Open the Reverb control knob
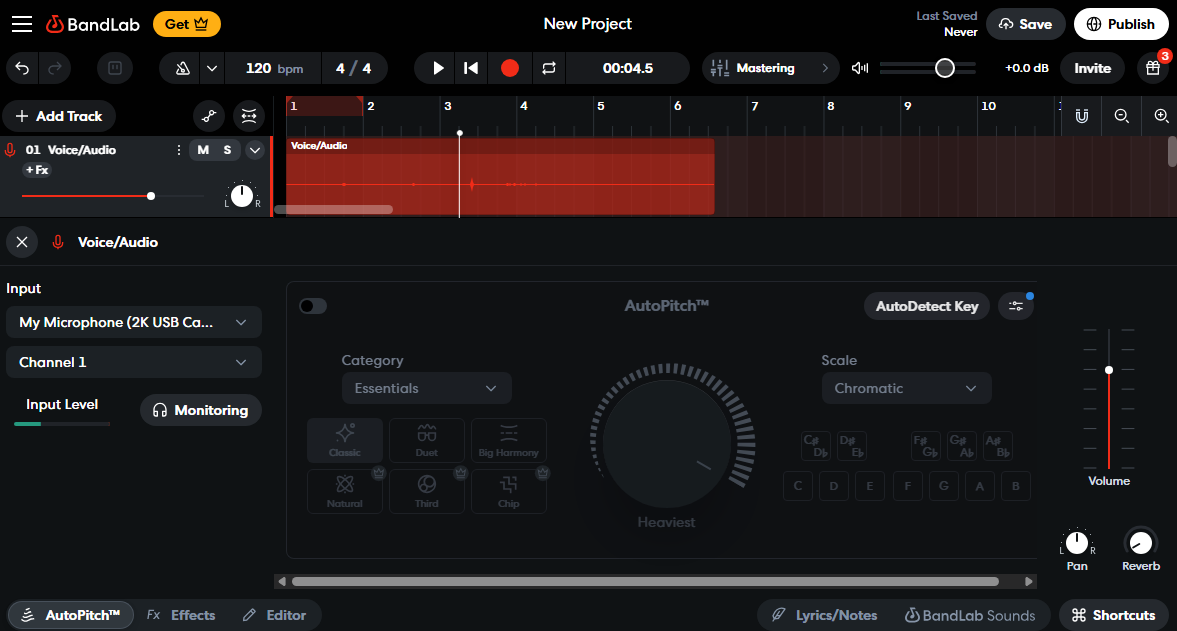The image size is (1177, 631). (x=1140, y=544)
